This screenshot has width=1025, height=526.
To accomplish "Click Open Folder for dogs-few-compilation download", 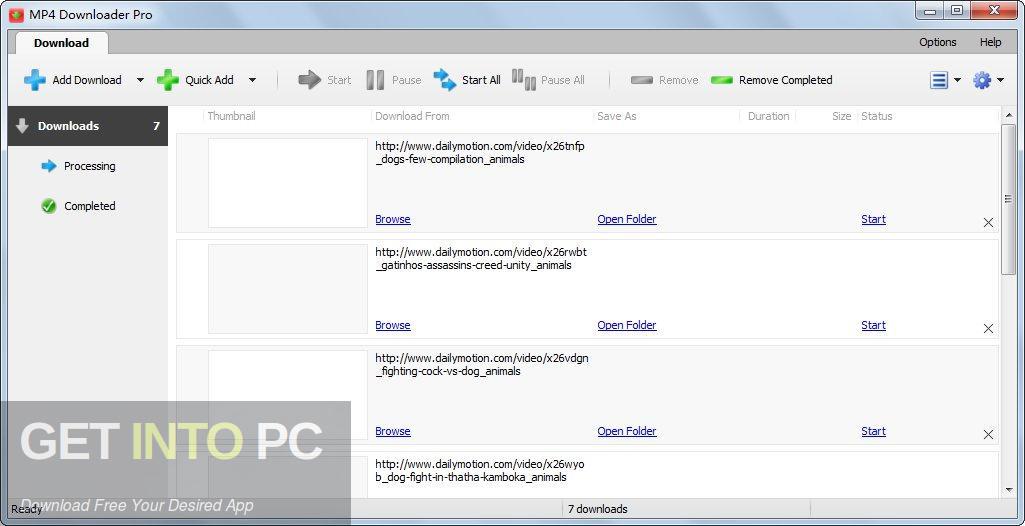I will [x=627, y=219].
